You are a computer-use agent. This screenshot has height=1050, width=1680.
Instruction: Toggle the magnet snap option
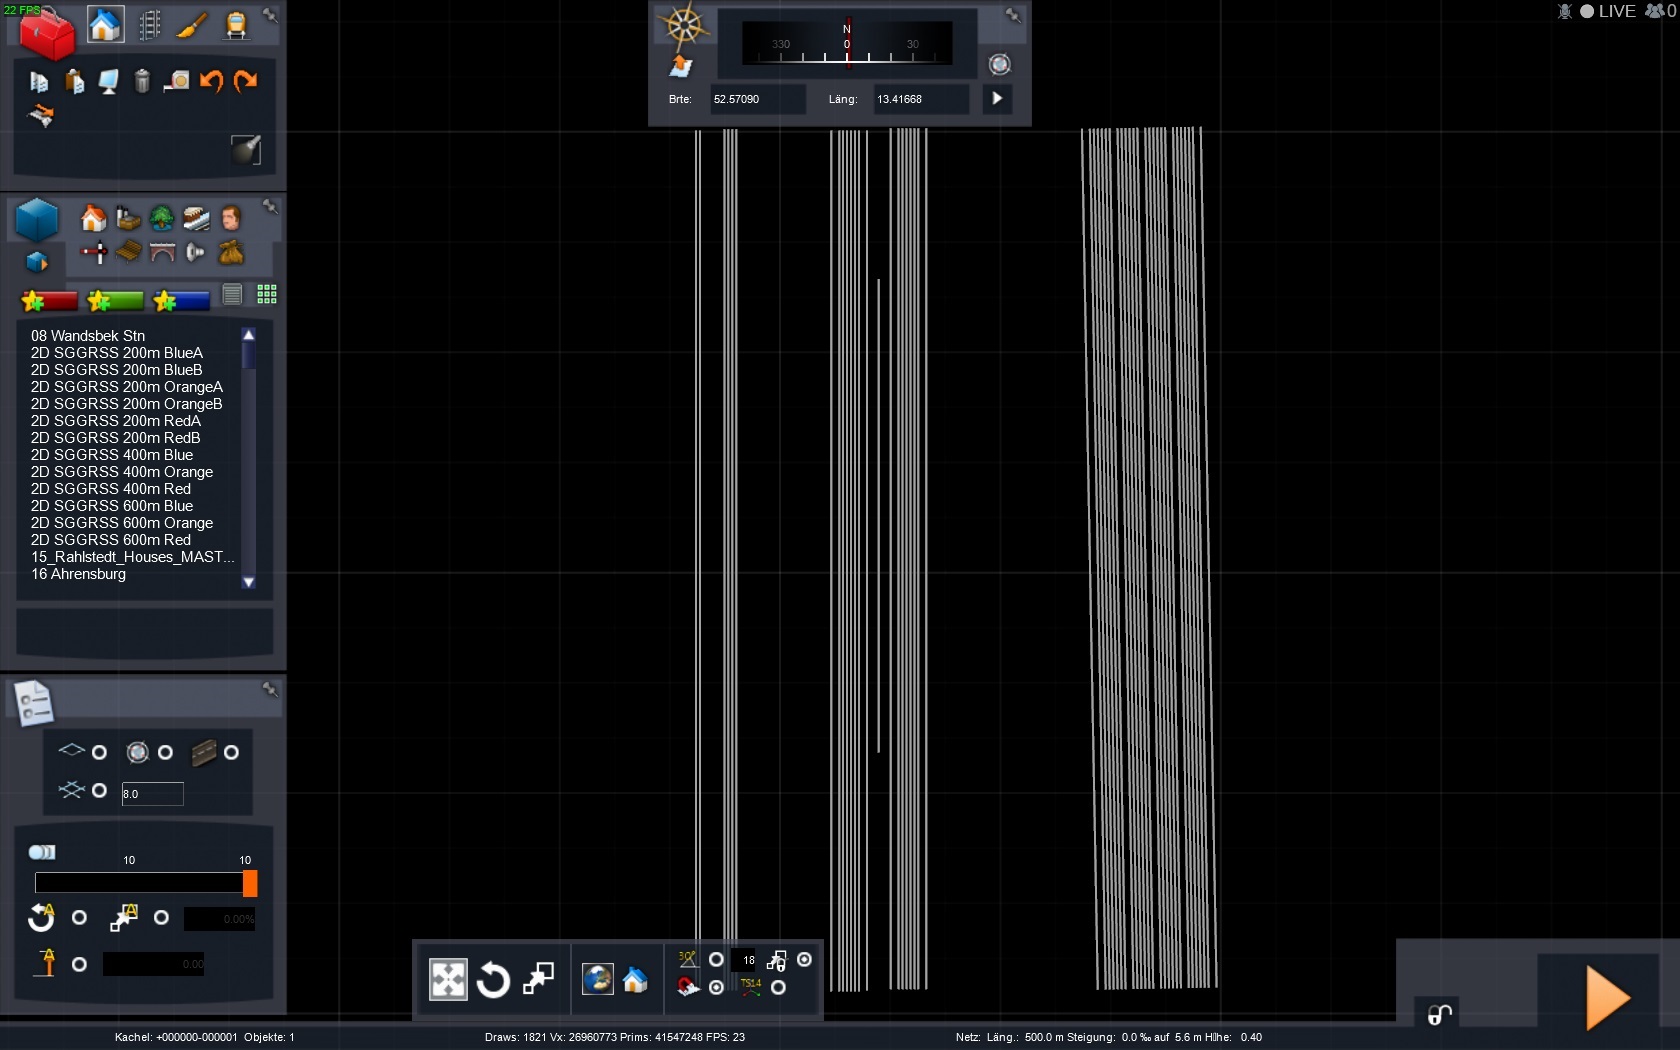click(x=716, y=987)
